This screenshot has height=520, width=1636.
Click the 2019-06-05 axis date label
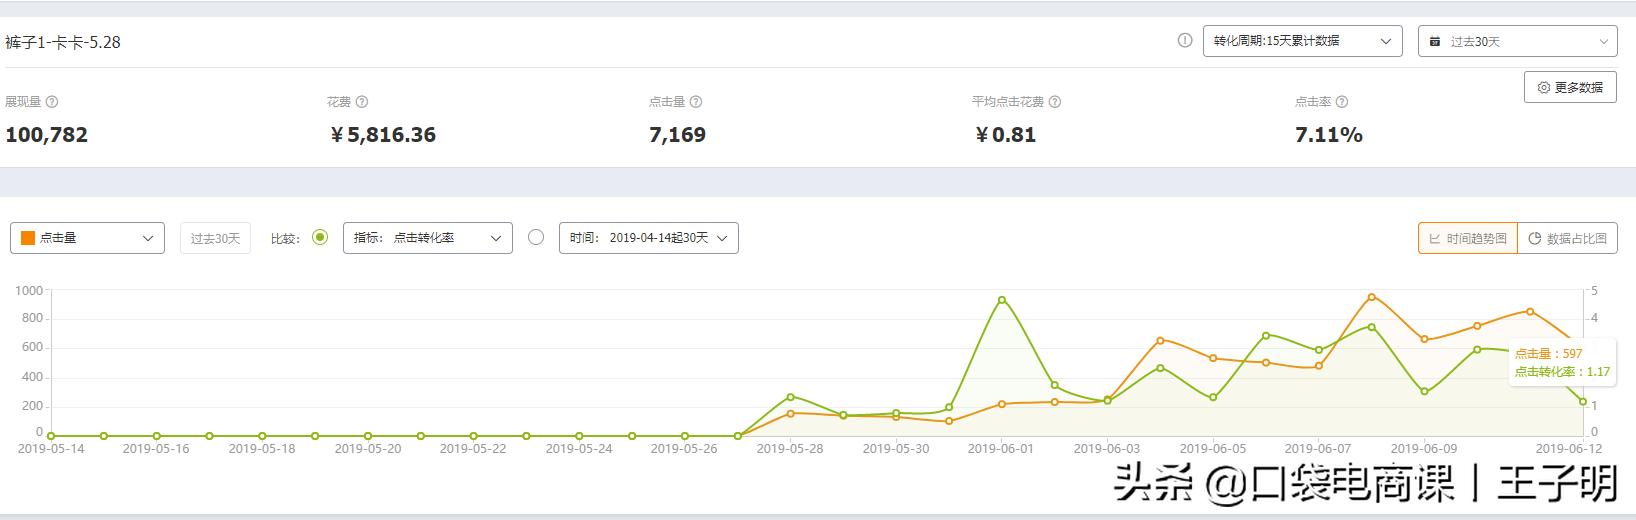(1213, 449)
